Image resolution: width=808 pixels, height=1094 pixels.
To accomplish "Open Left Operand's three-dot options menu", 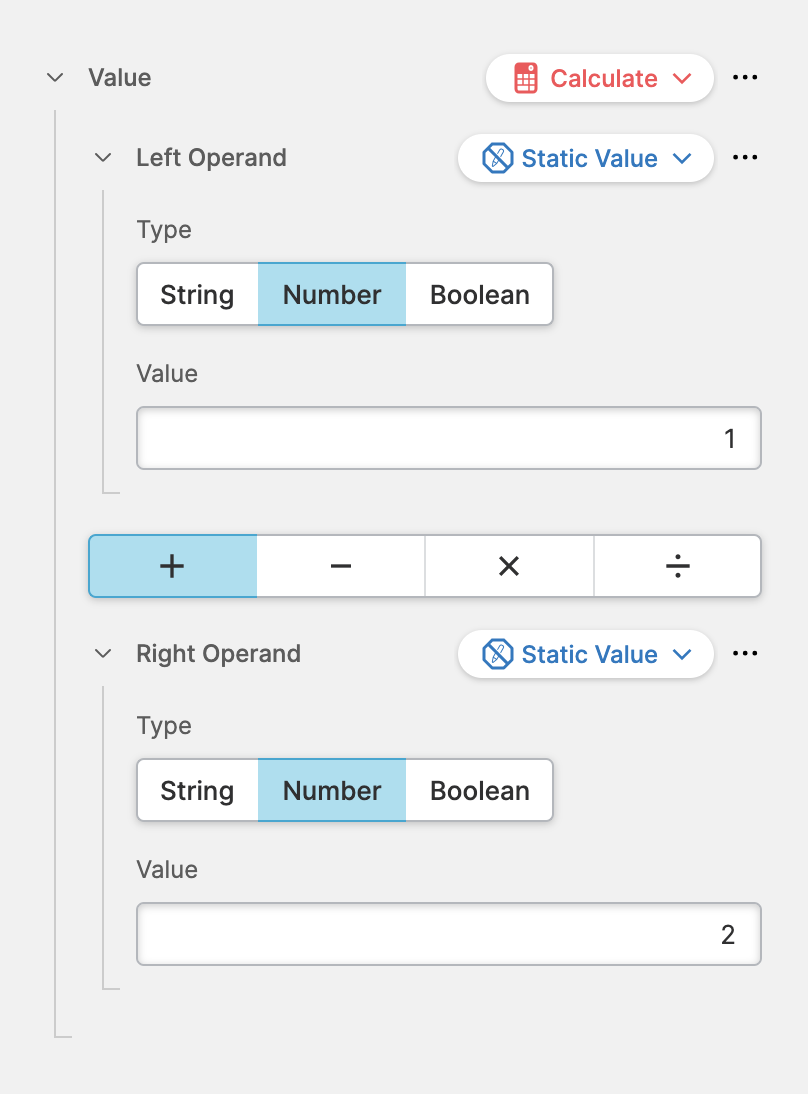I will 745,158.
